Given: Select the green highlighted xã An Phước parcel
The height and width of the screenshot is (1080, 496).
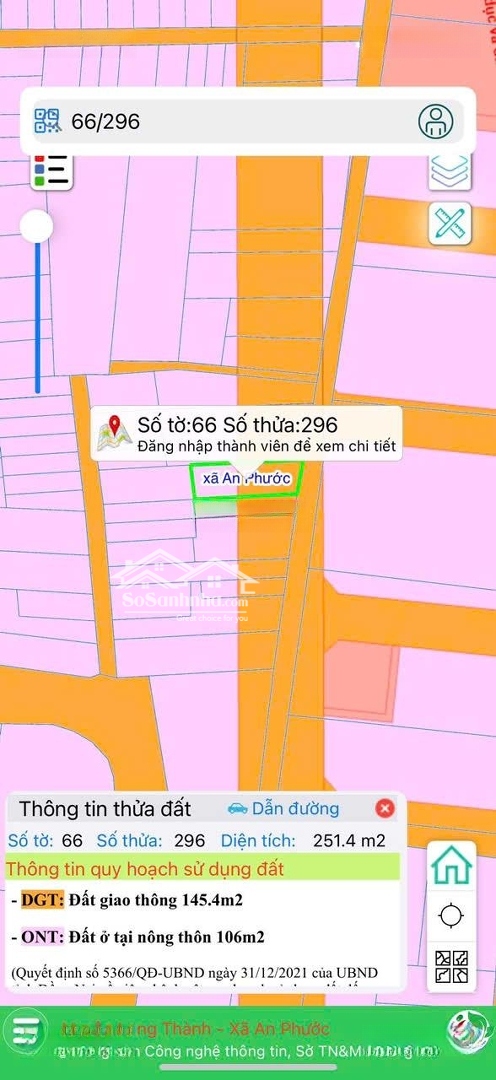Looking at the screenshot, I should coord(245,479).
